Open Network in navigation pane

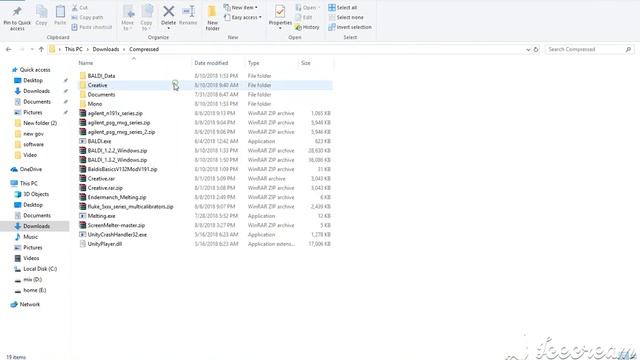click(30, 304)
